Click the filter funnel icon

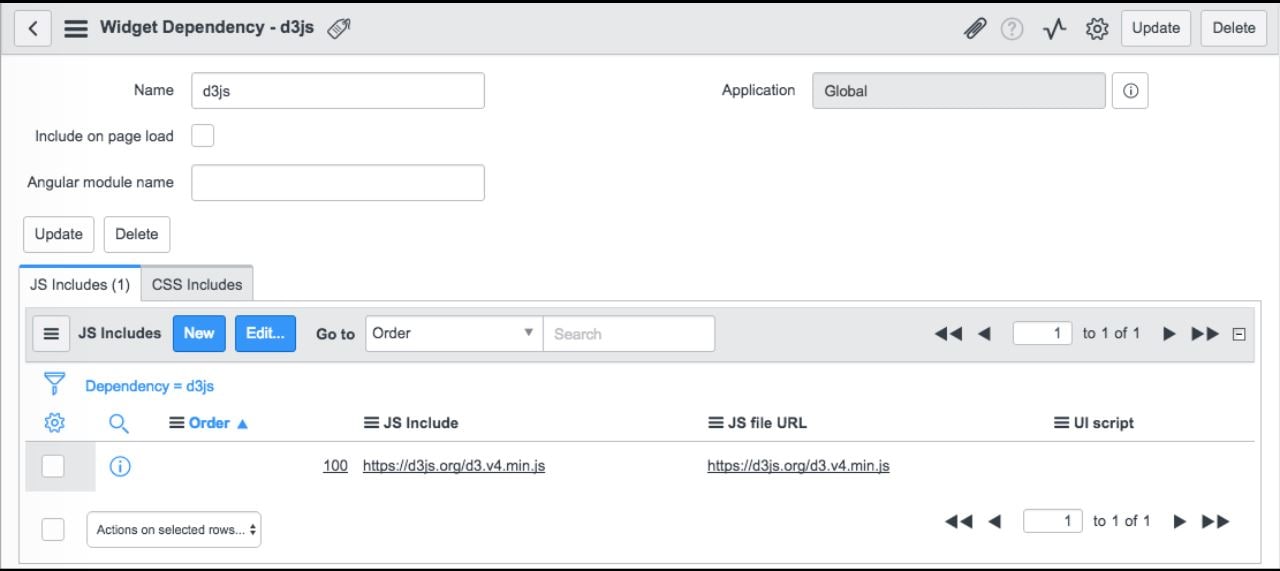54,385
